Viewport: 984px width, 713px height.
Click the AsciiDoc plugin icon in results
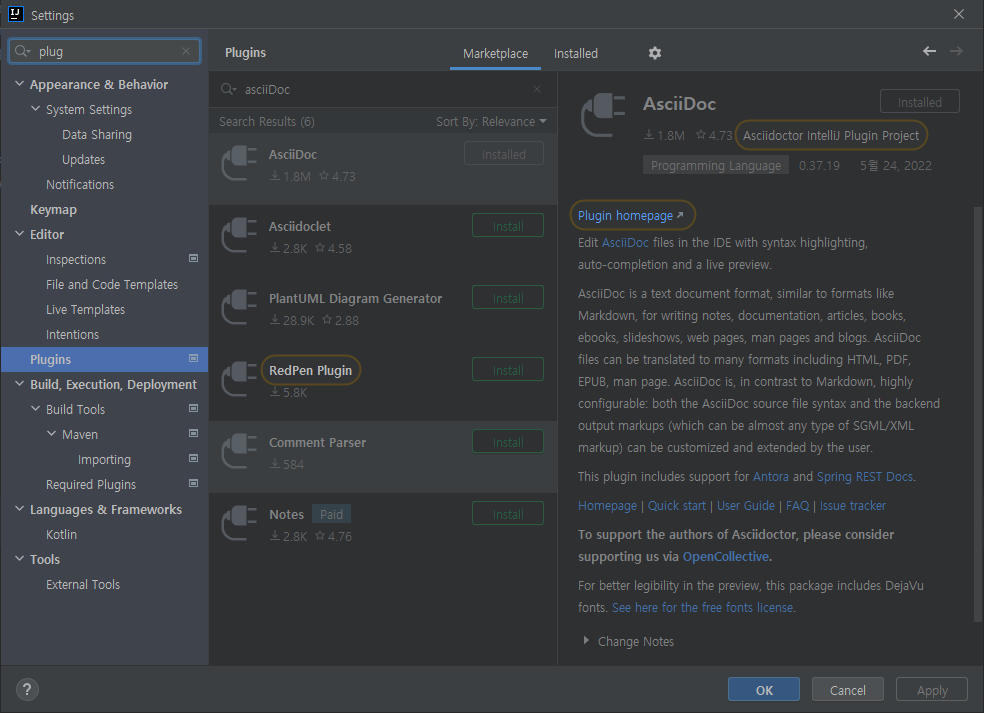click(x=239, y=163)
